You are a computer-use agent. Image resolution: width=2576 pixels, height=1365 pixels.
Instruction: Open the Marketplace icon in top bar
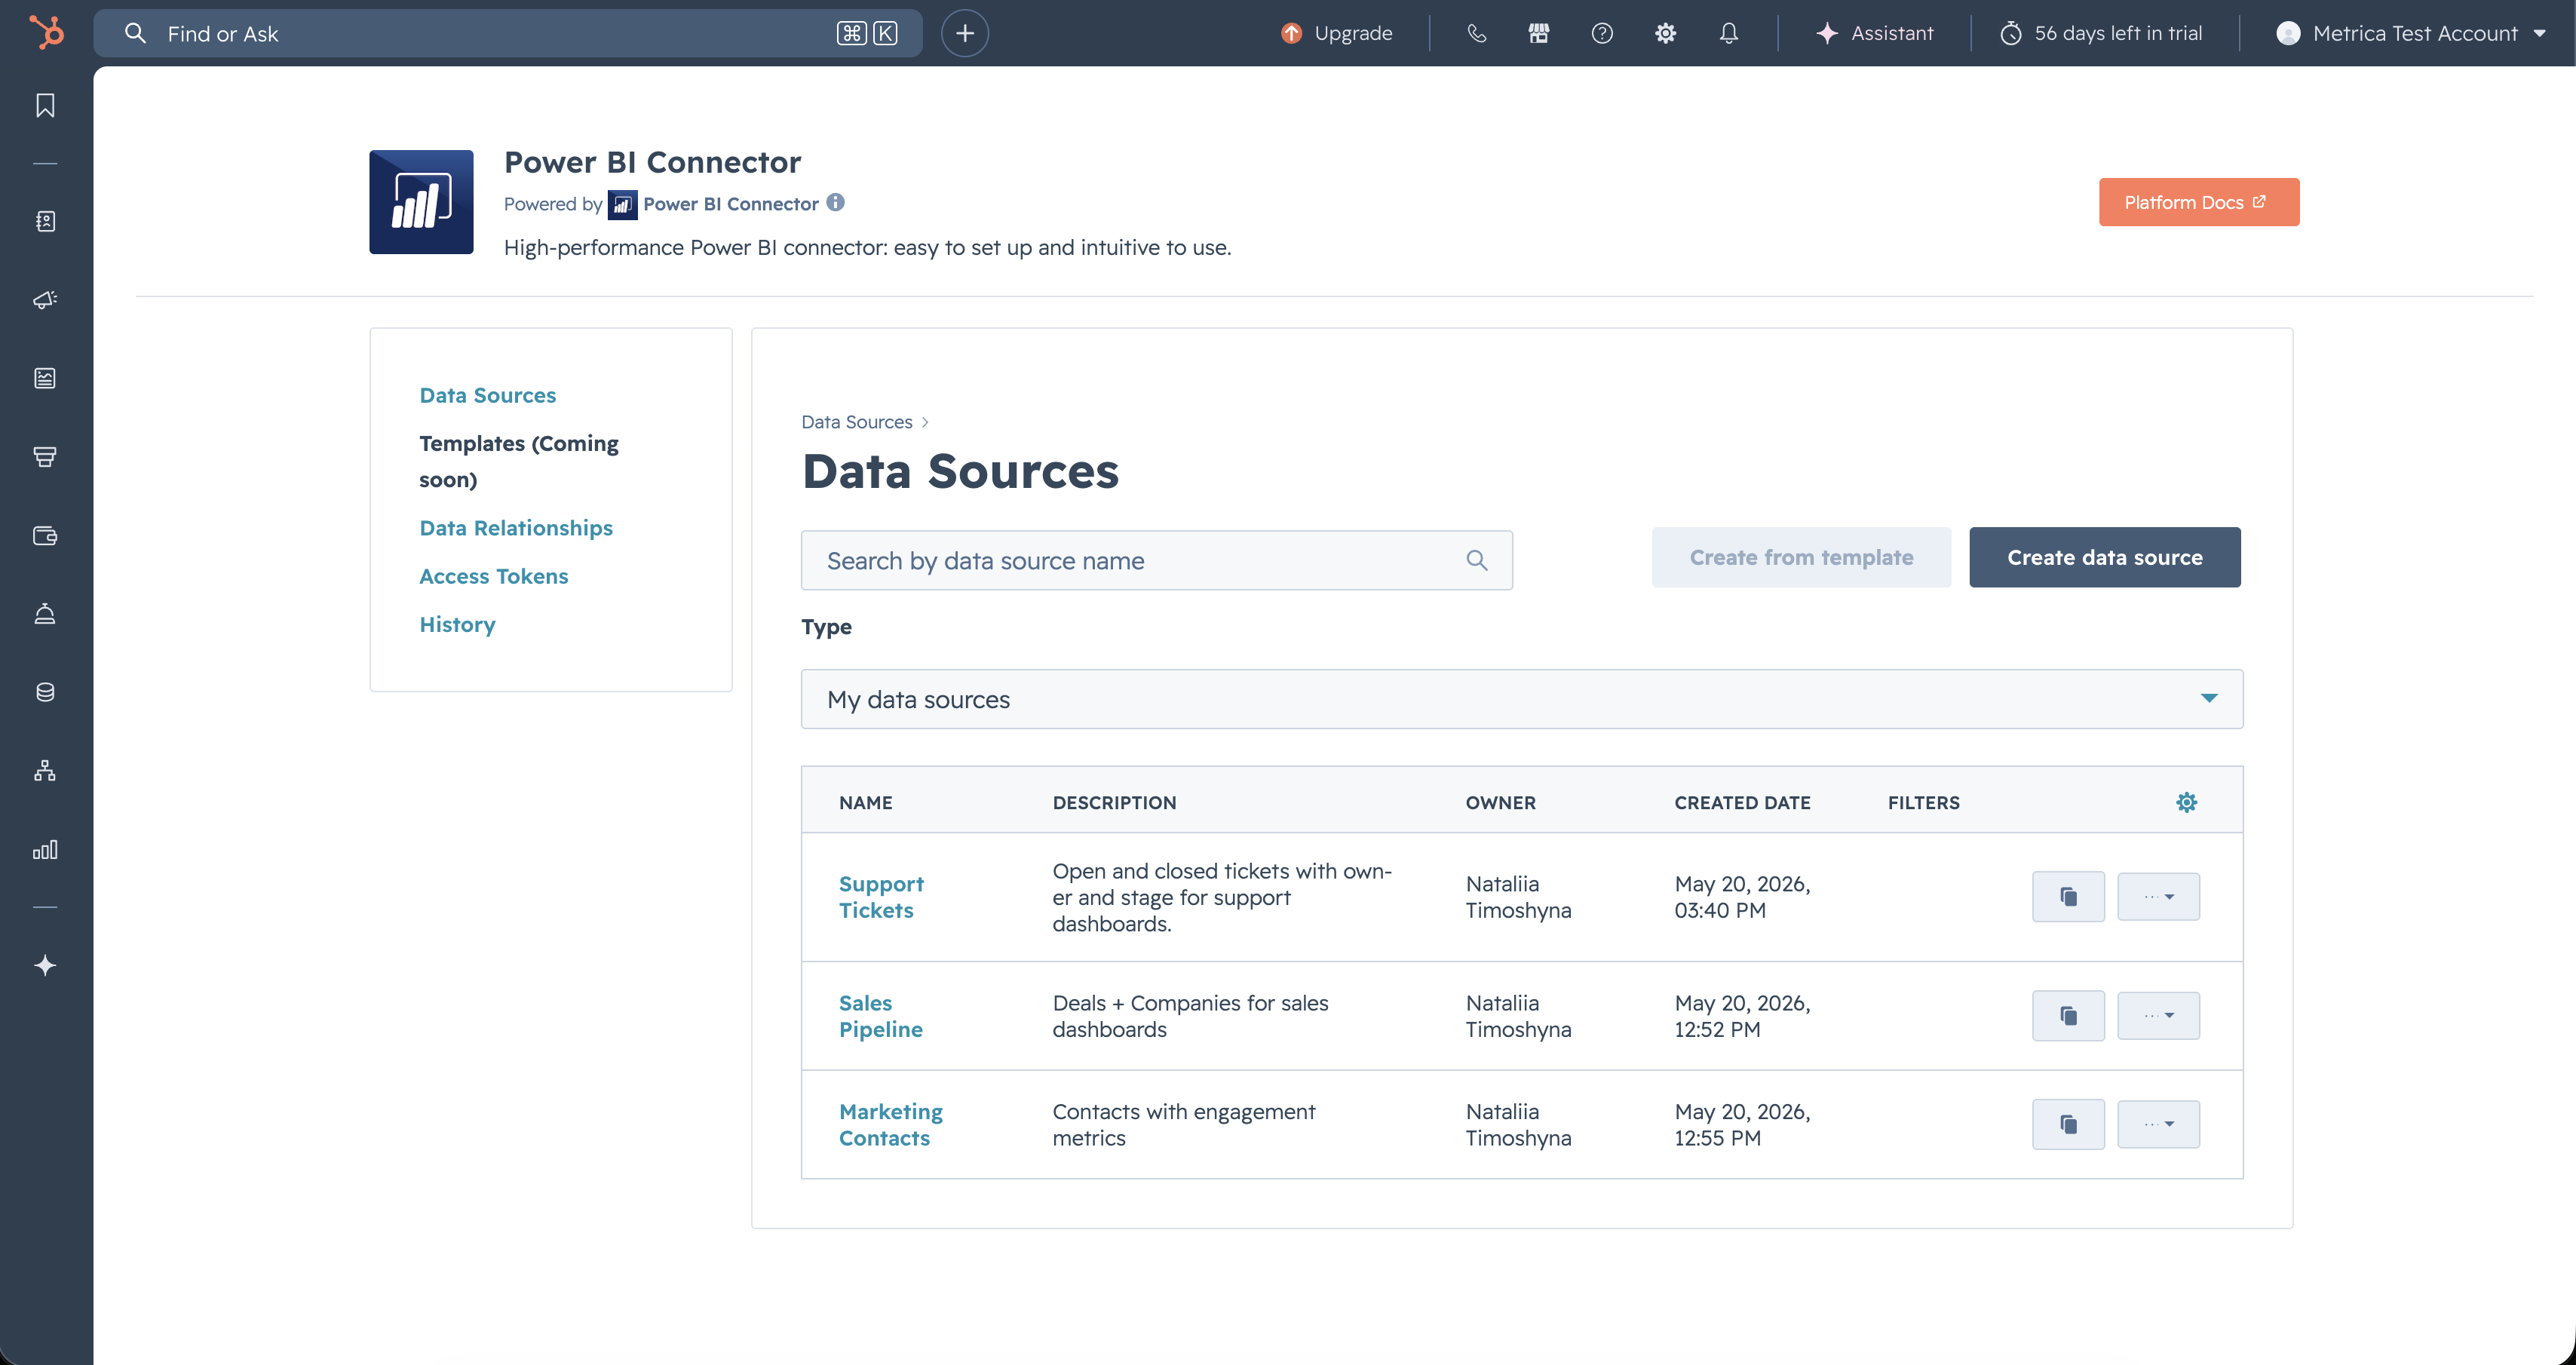point(1539,33)
